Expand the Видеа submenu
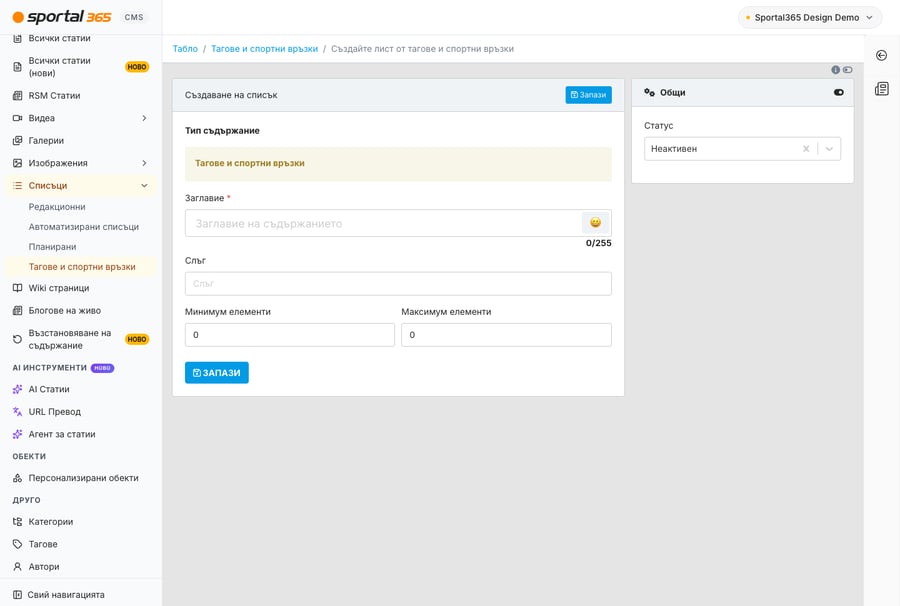Screen dimensions: 900x606 [144, 118]
